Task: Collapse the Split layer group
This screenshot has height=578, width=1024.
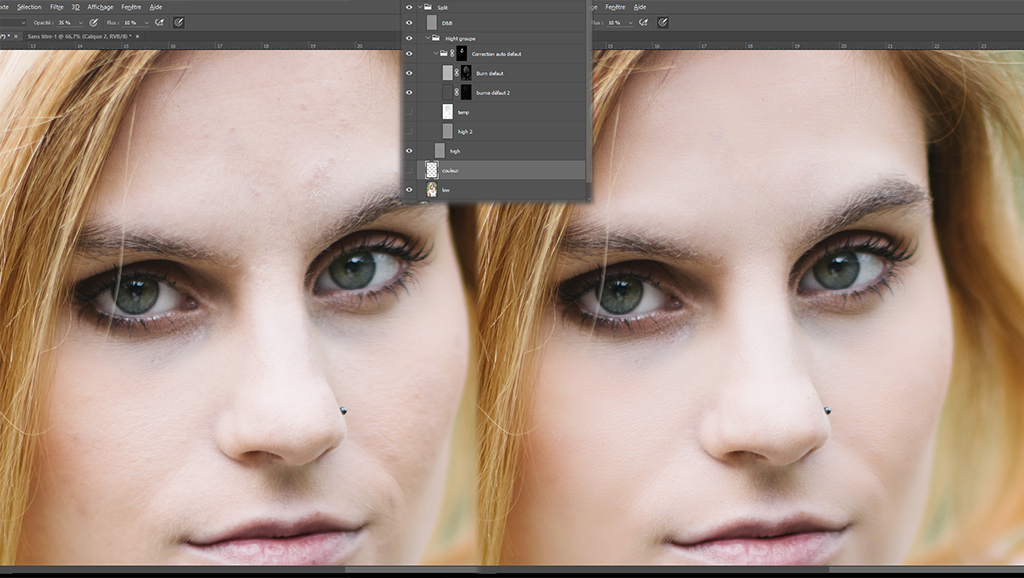Action: (419, 6)
